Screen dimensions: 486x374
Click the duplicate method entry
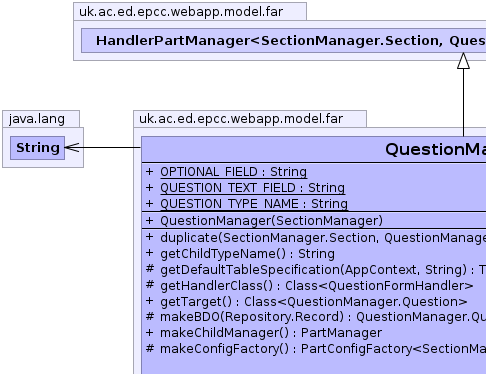point(323,238)
